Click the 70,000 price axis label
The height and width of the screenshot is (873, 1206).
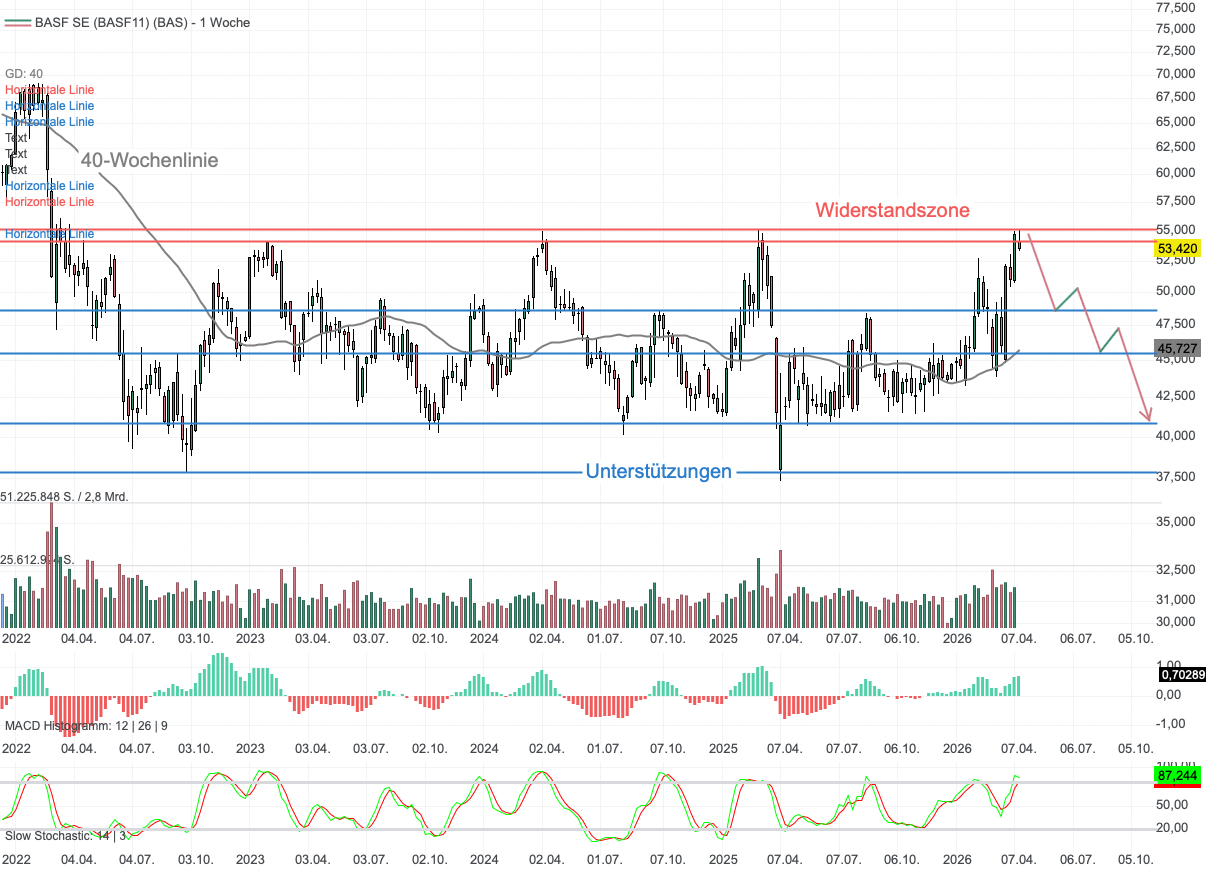(x=1174, y=74)
